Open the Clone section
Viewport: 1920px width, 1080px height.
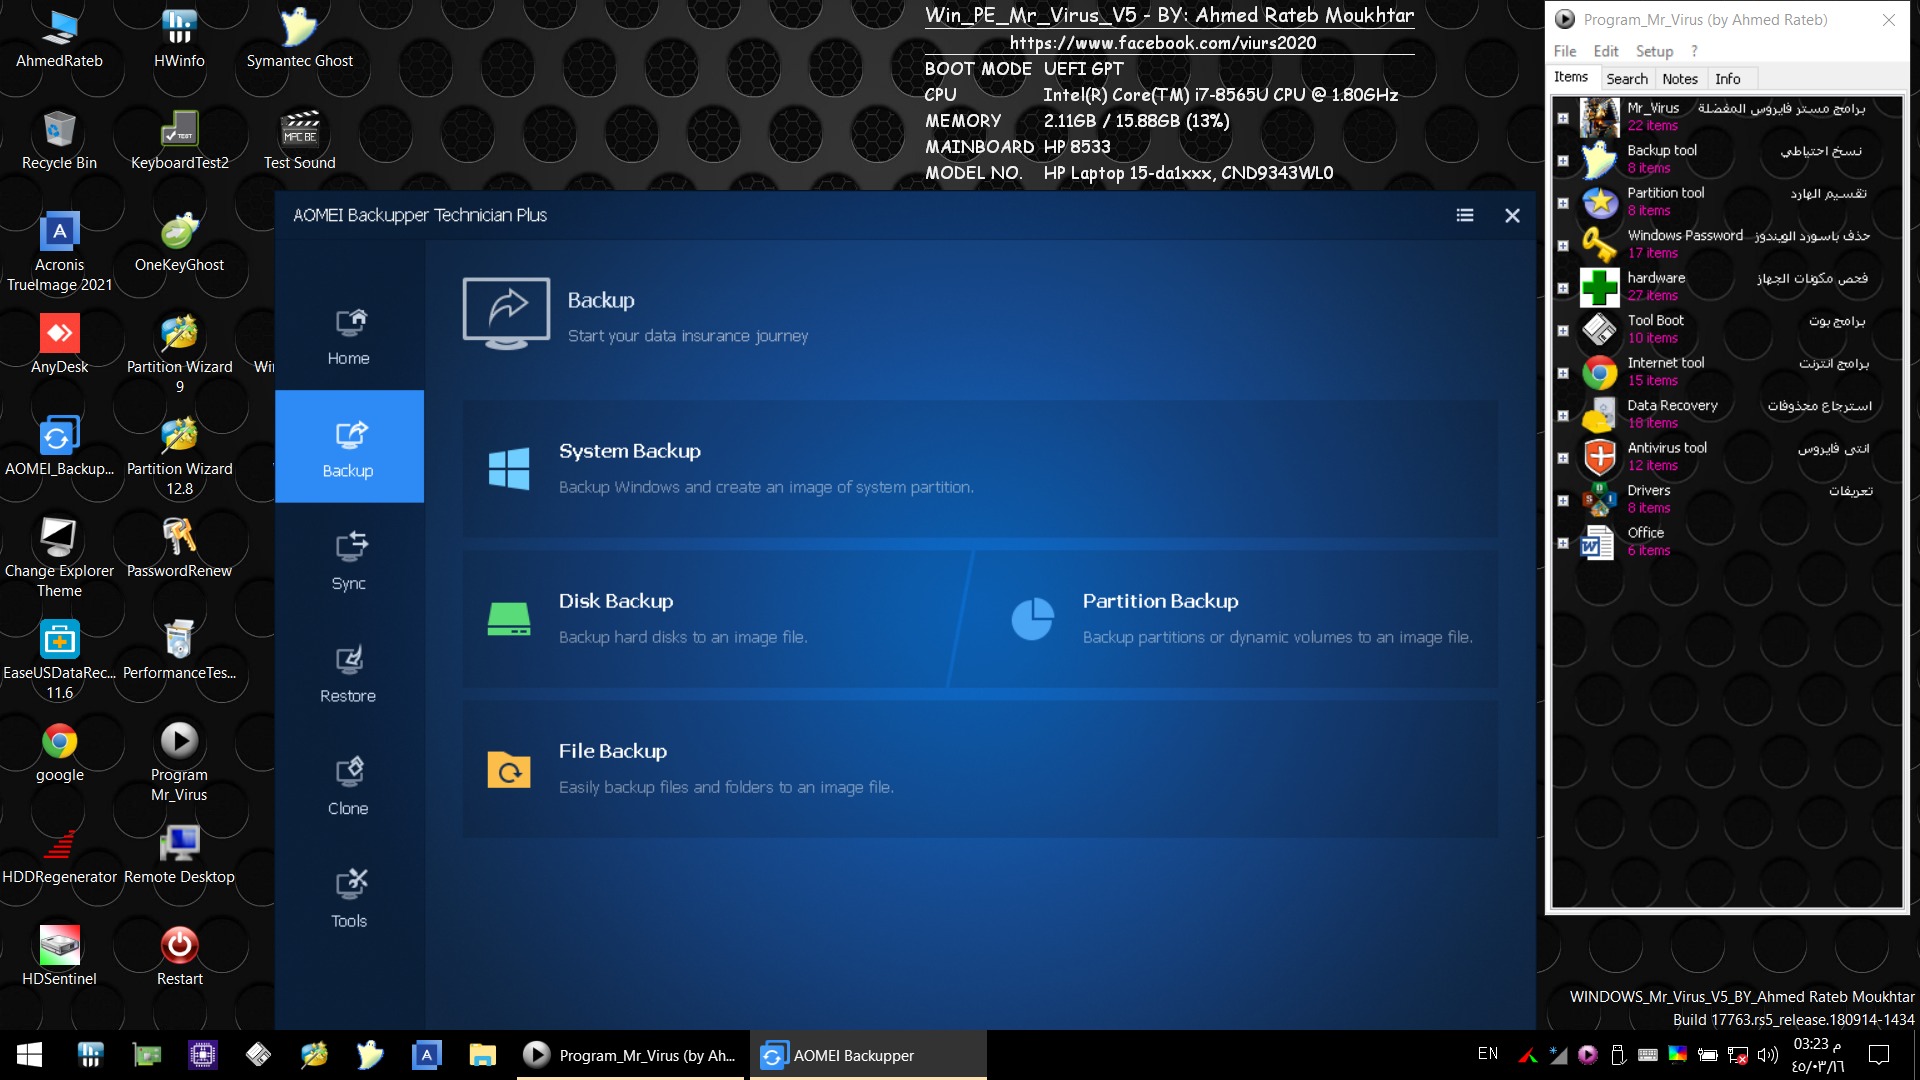coord(348,786)
